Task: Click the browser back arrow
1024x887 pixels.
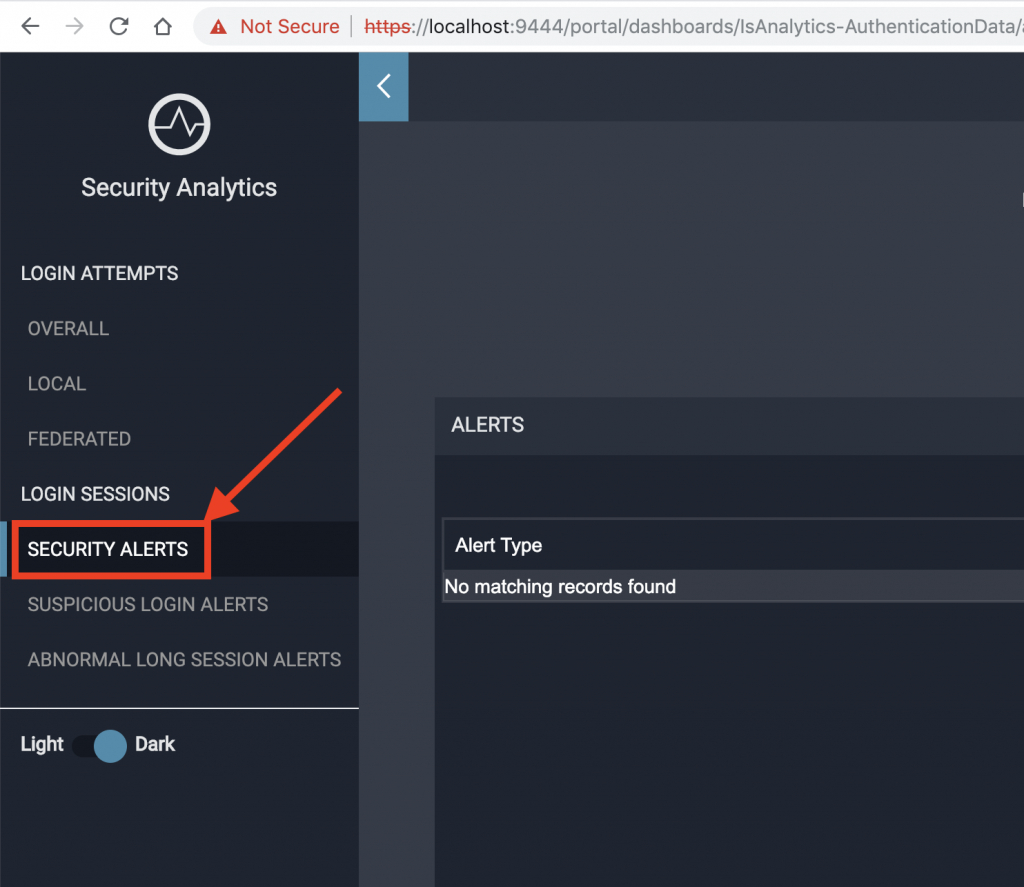Action: 30,27
